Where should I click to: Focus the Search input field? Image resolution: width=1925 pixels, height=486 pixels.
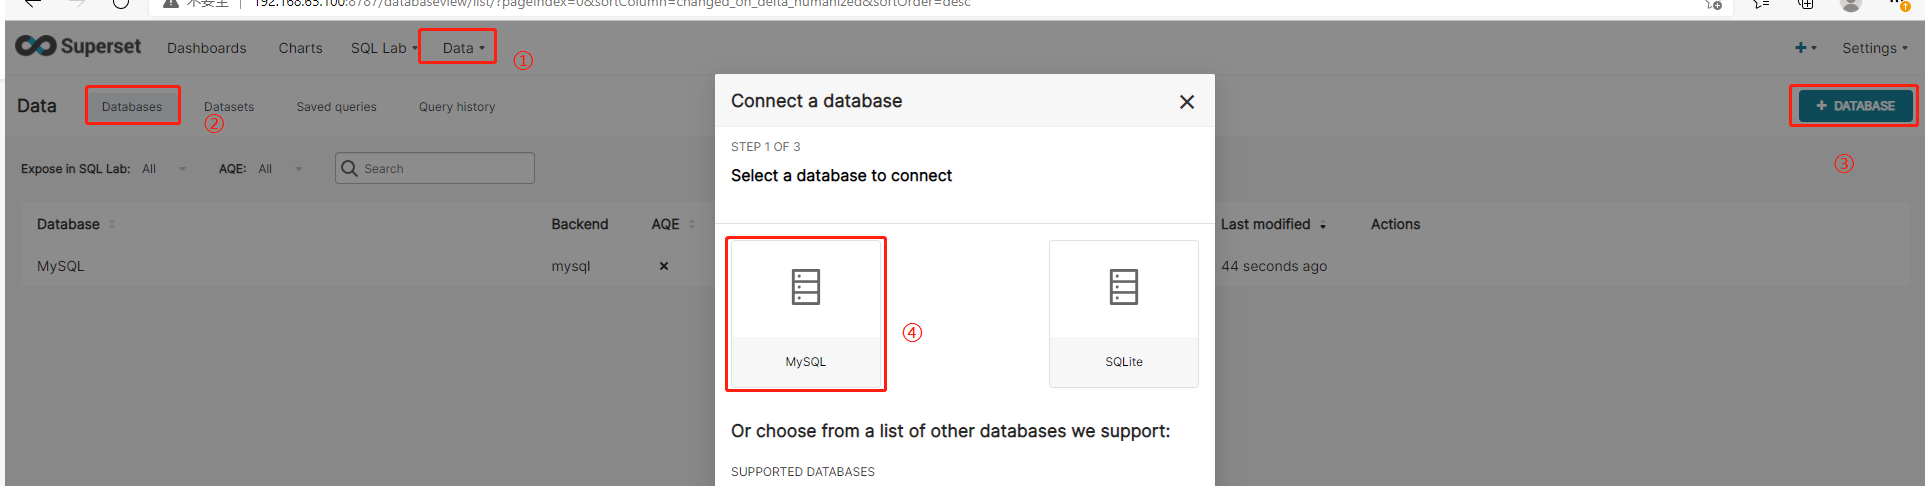pyautogui.click(x=435, y=168)
